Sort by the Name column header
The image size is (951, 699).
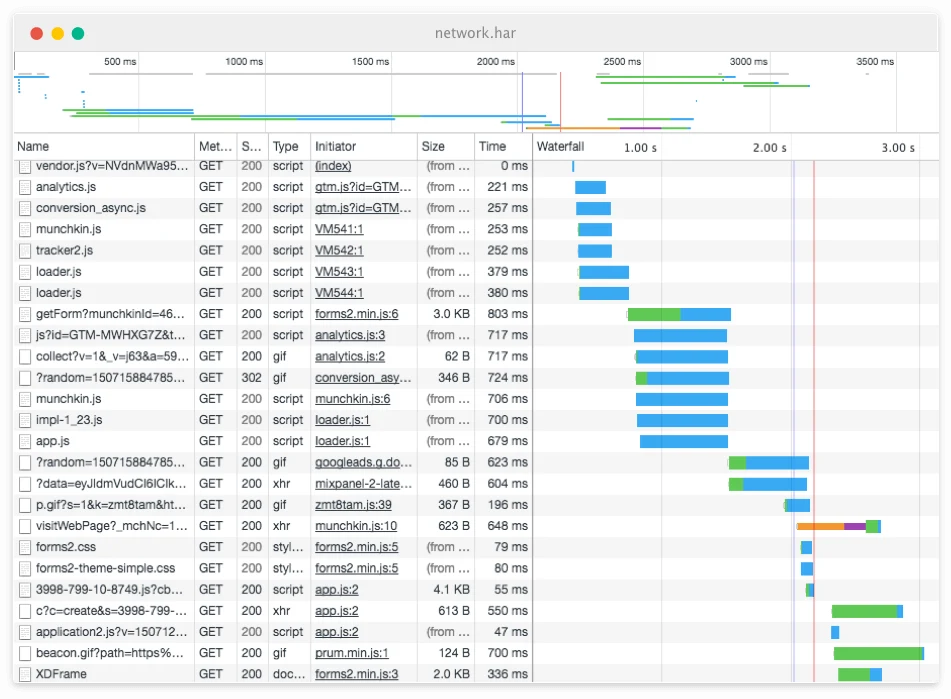point(104,147)
